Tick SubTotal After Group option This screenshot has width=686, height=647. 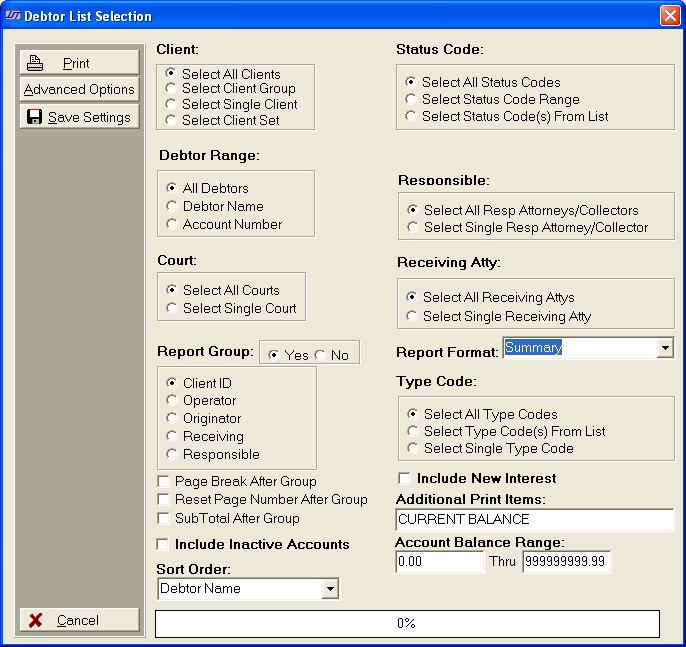pyautogui.click(x=163, y=519)
